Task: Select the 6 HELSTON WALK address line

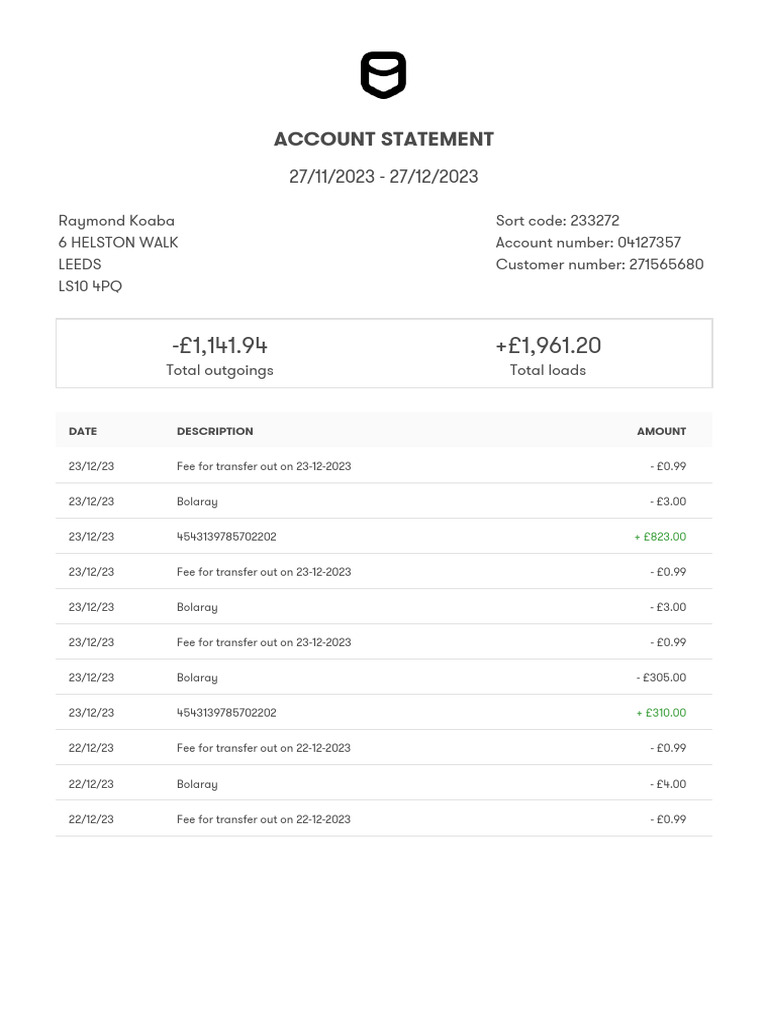Action: (118, 243)
